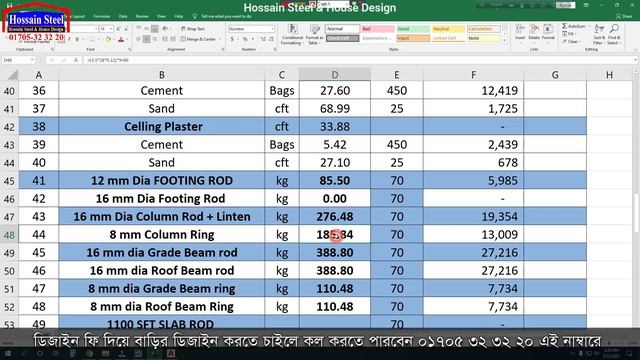Click the Insert Function fx icon
Screen dimensions: 640x360
click(76, 60)
